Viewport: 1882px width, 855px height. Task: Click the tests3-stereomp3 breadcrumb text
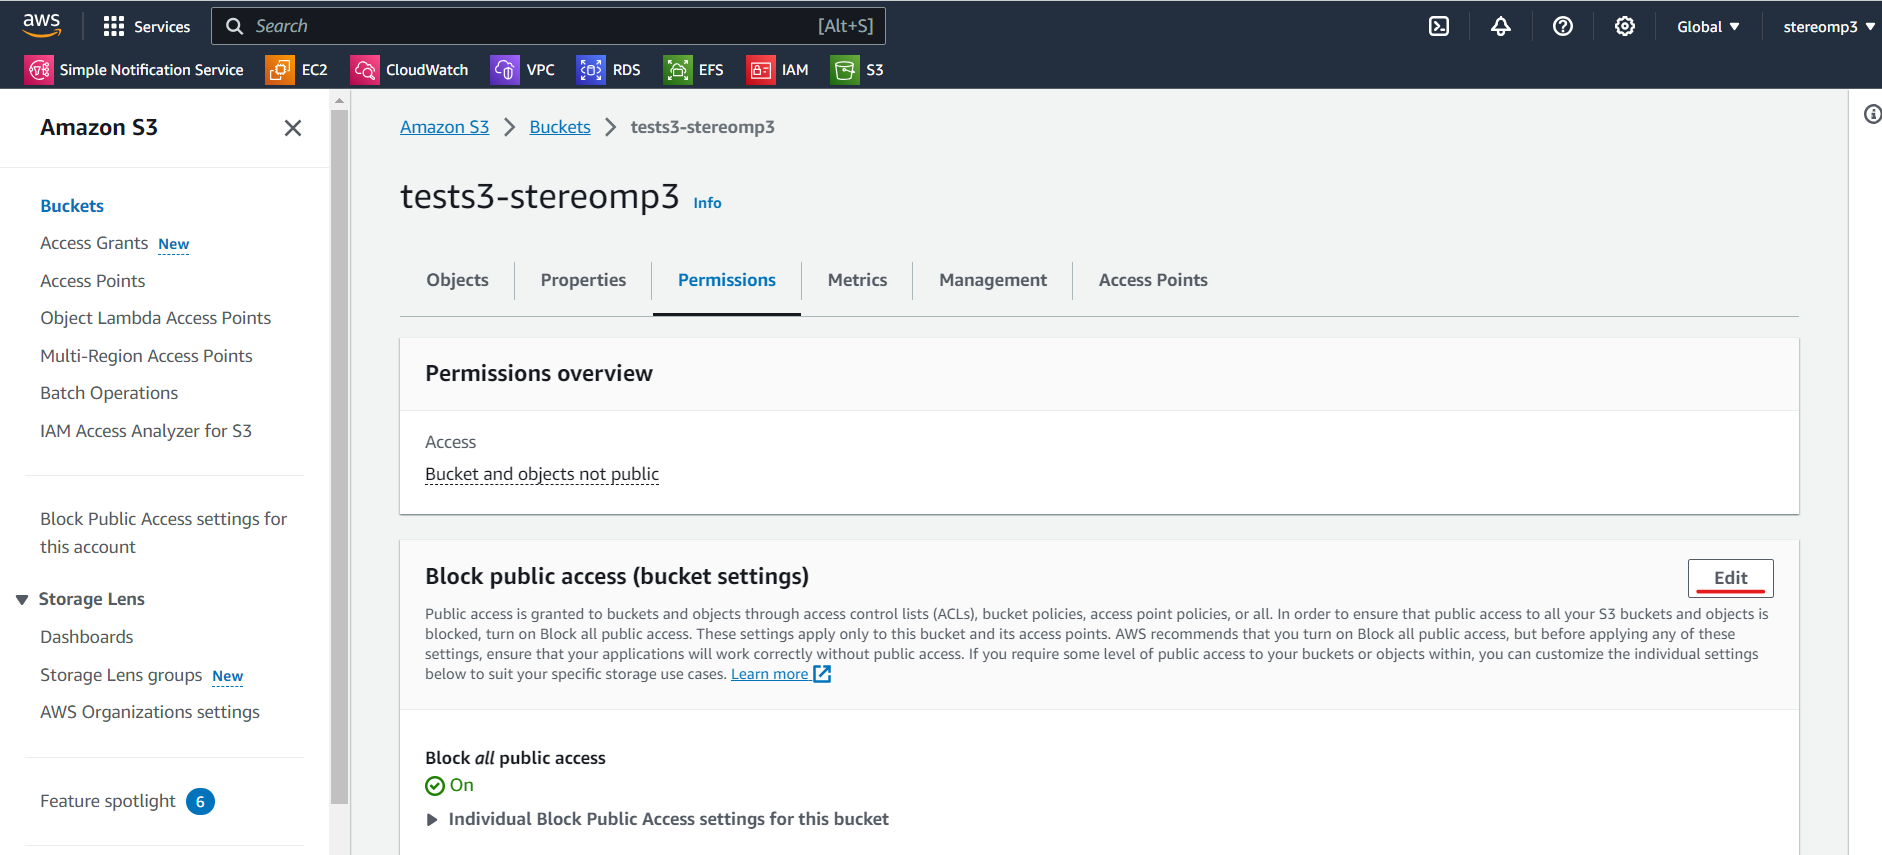pyautogui.click(x=702, y=127)
